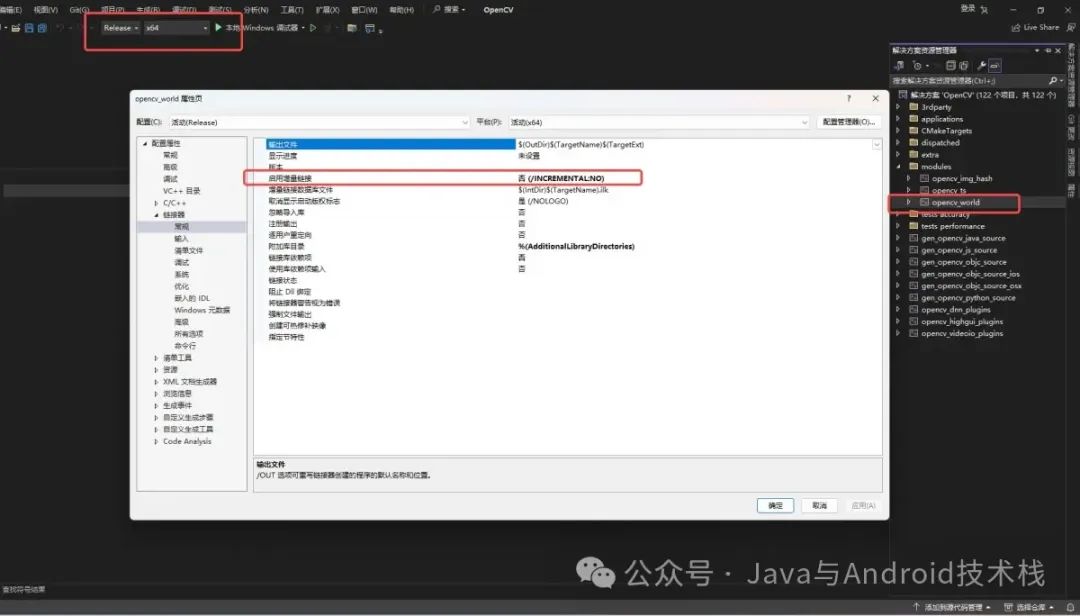The height and width of the screenshot is (616, 1080).
Task: Click the window layout icon in the toolbar
Action: tap(370, 28)
